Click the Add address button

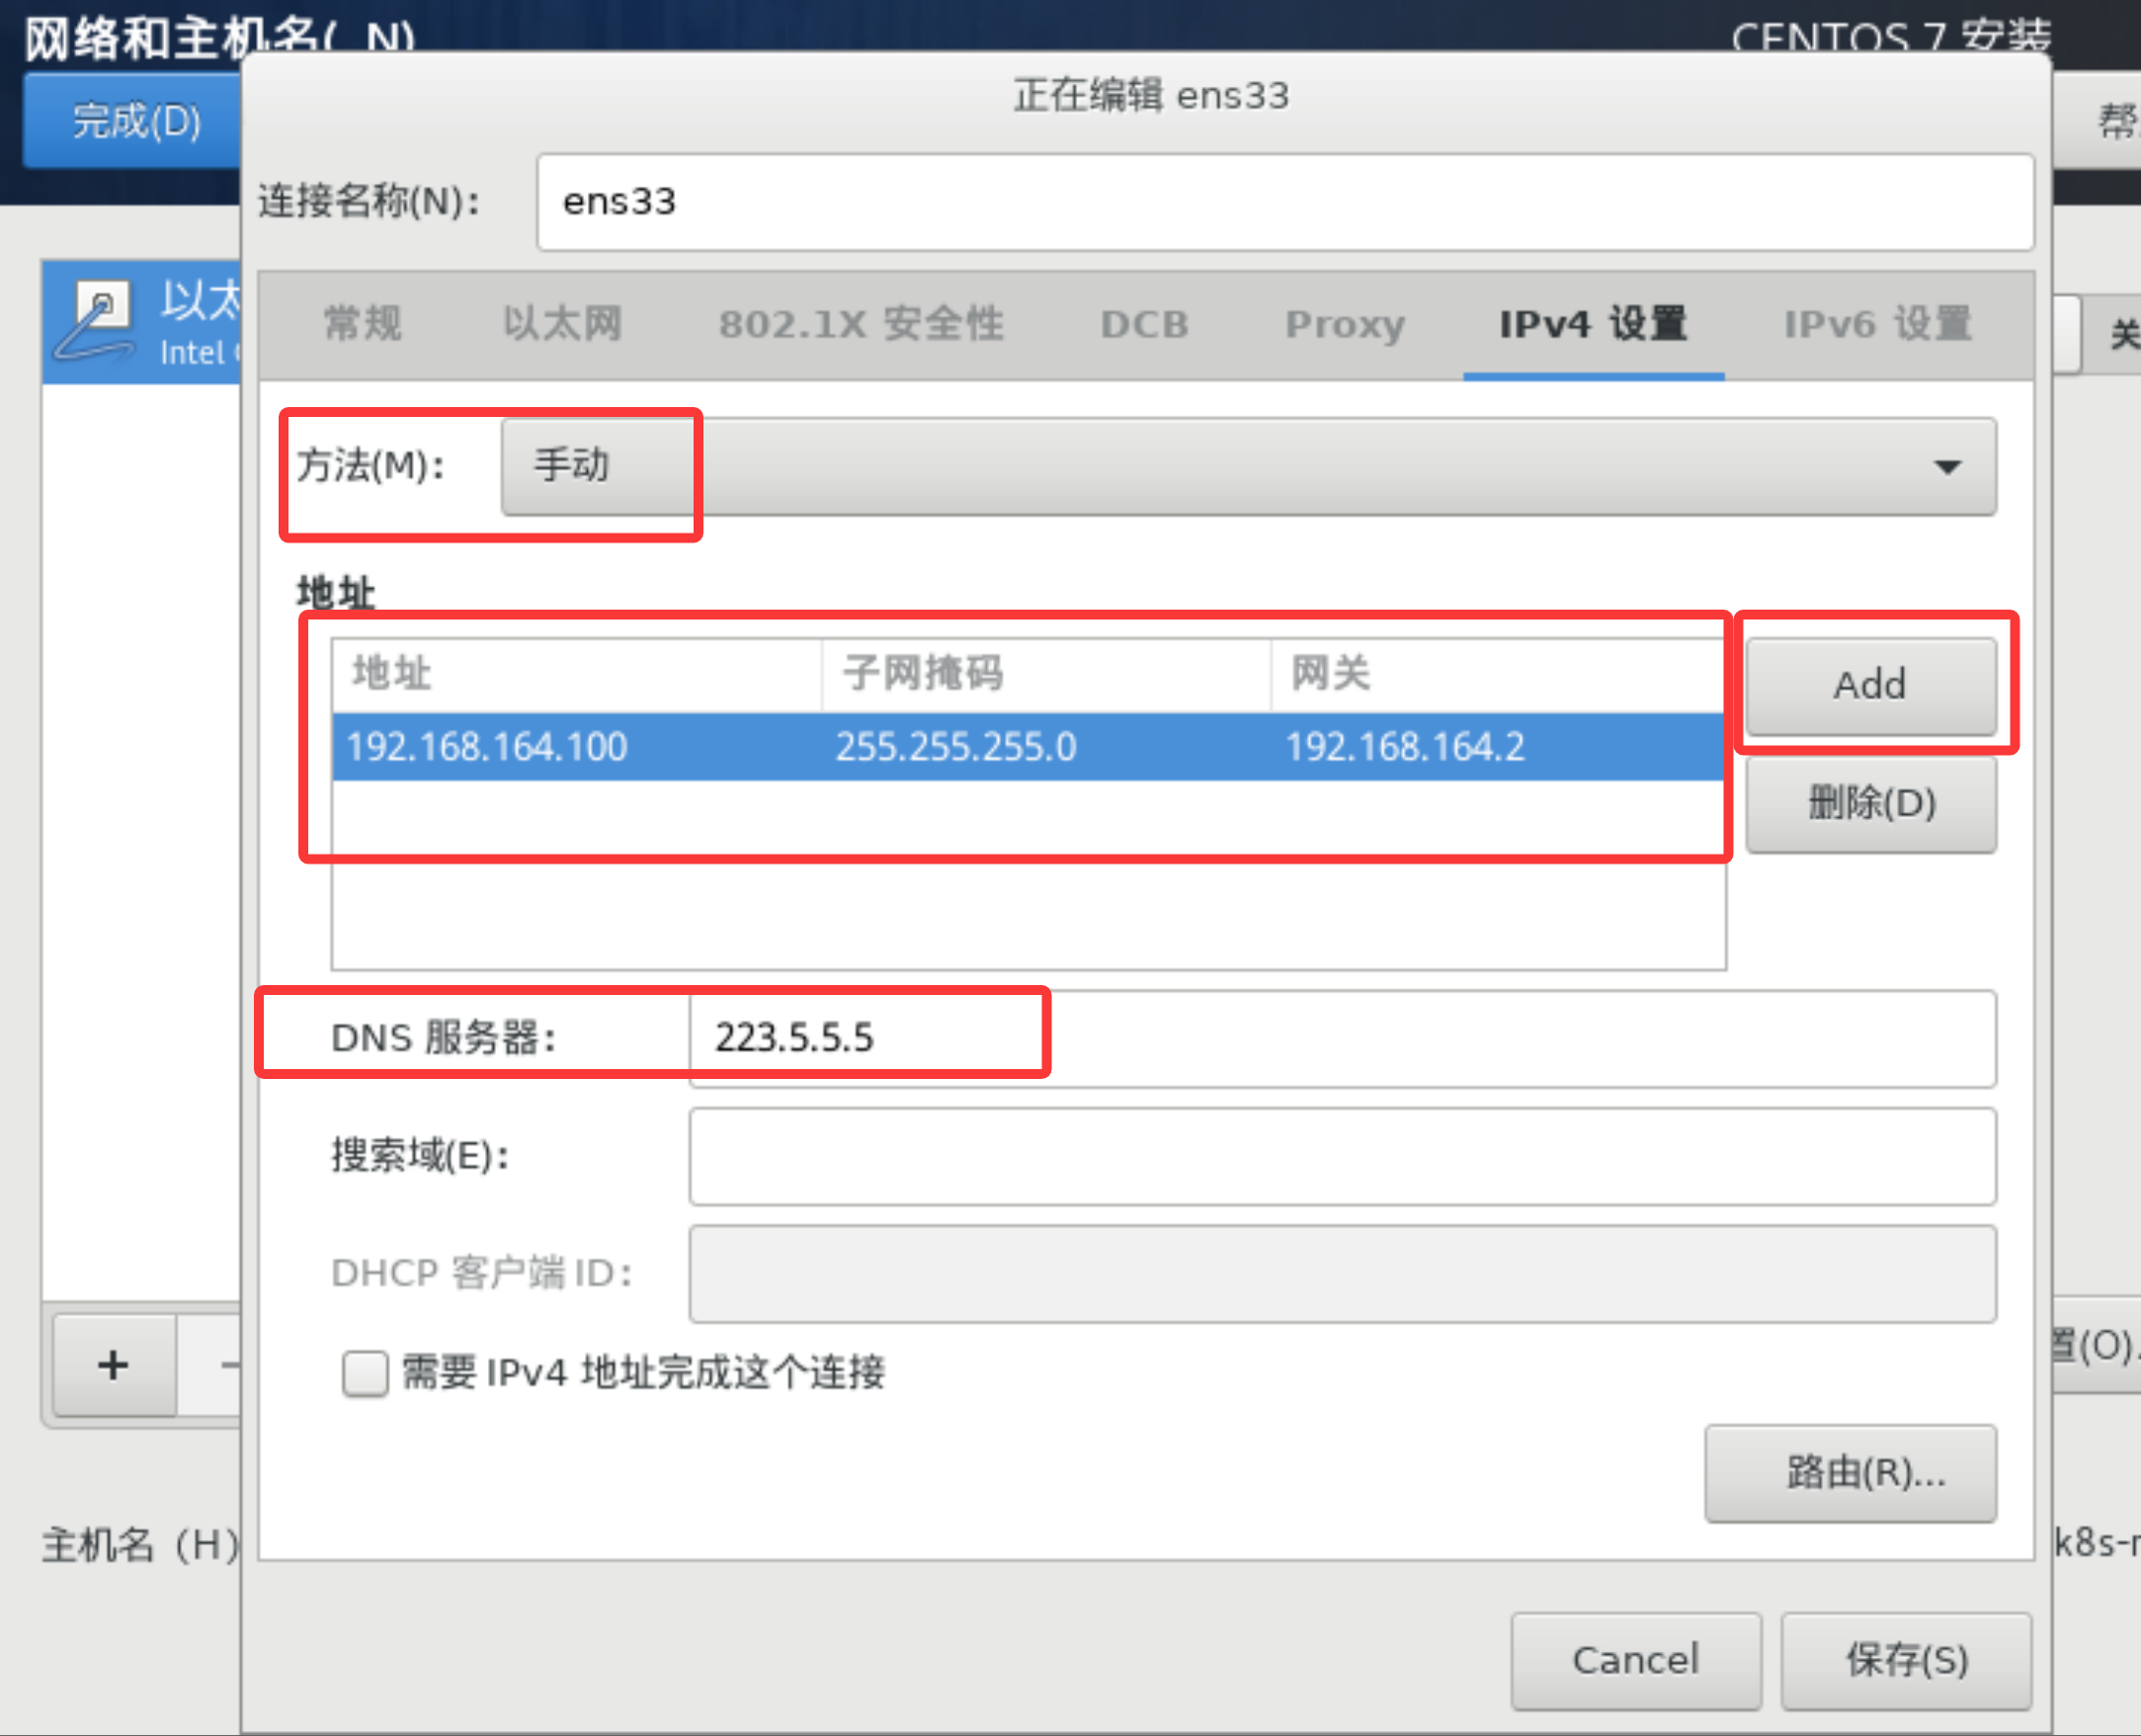(1869, 686)
